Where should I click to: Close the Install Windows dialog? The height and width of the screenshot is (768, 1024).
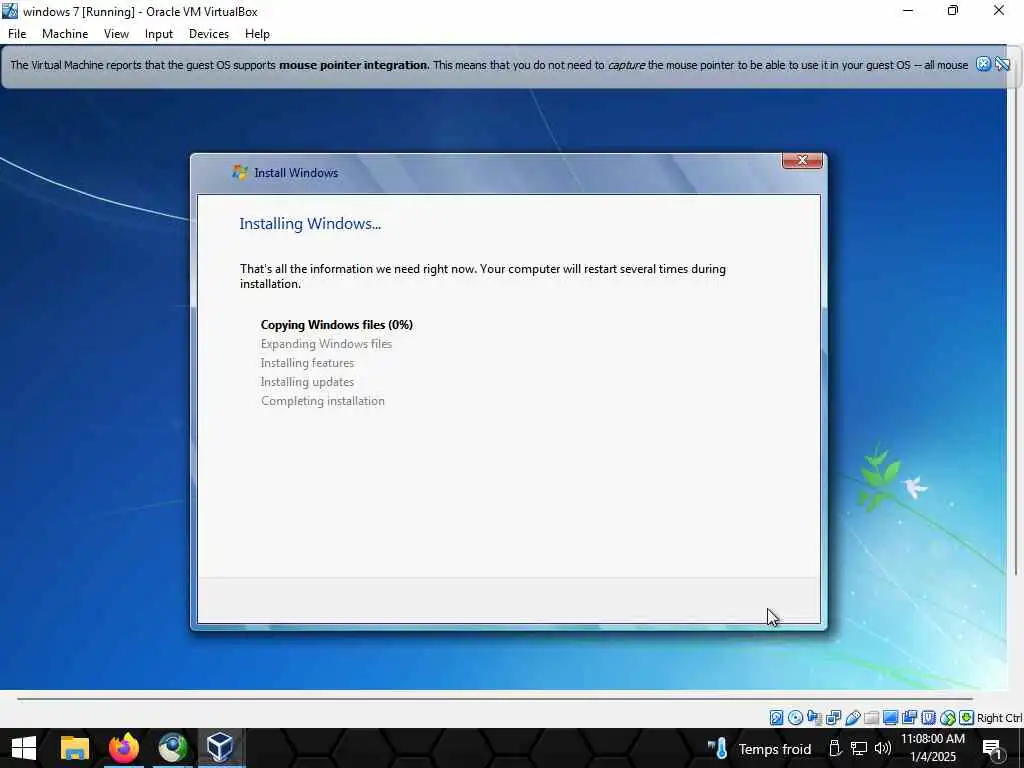click(802, 160)
